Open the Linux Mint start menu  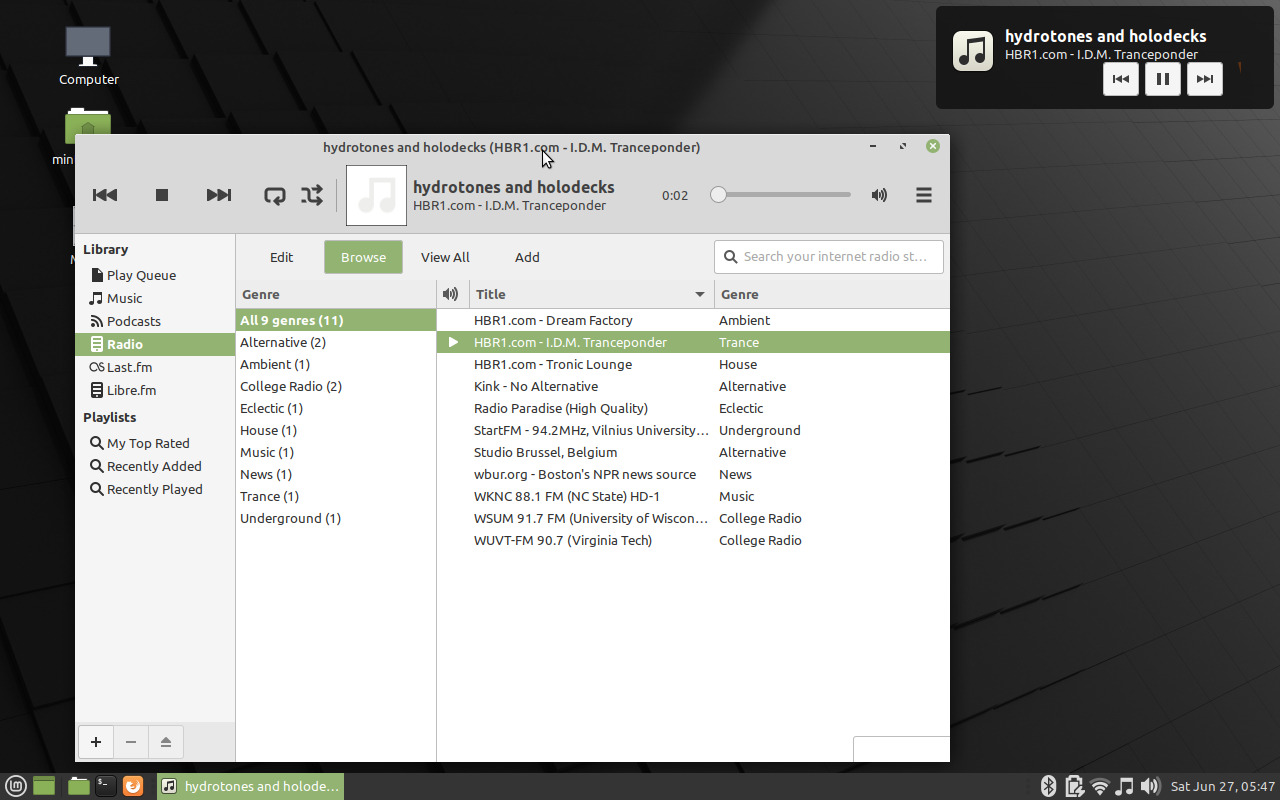16,786
